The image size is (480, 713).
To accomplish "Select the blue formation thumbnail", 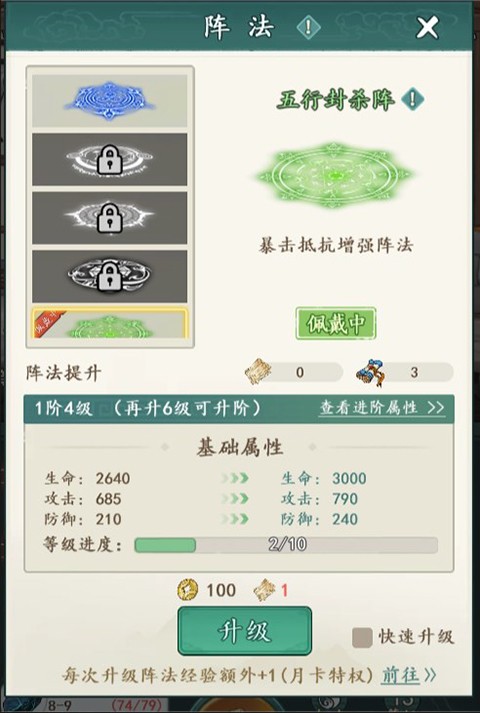I will pyautogui.click(x=110, y=100).
